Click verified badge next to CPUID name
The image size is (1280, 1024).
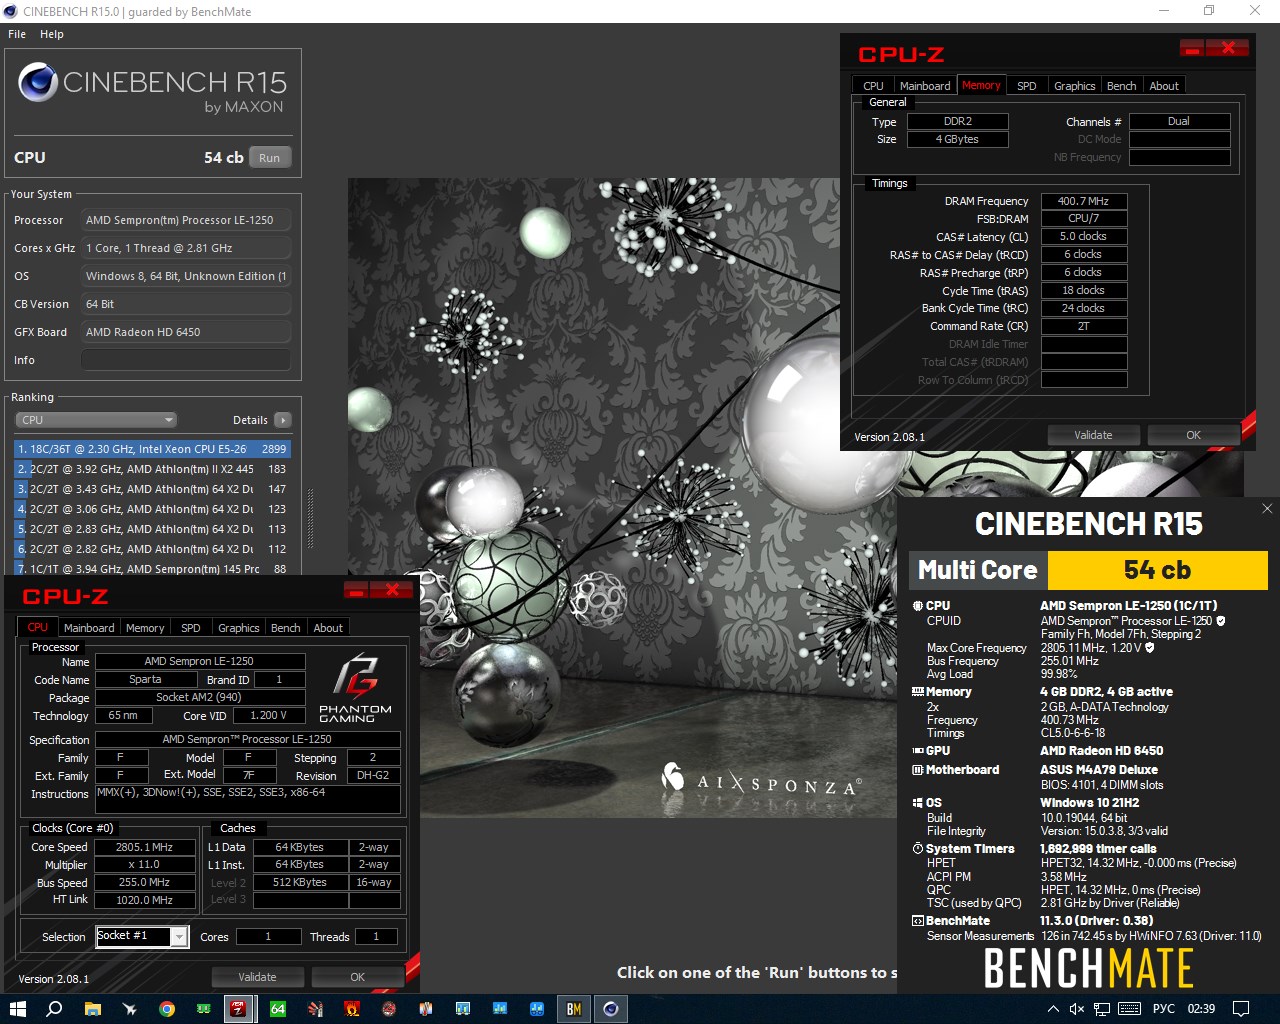click(1221, 621)
